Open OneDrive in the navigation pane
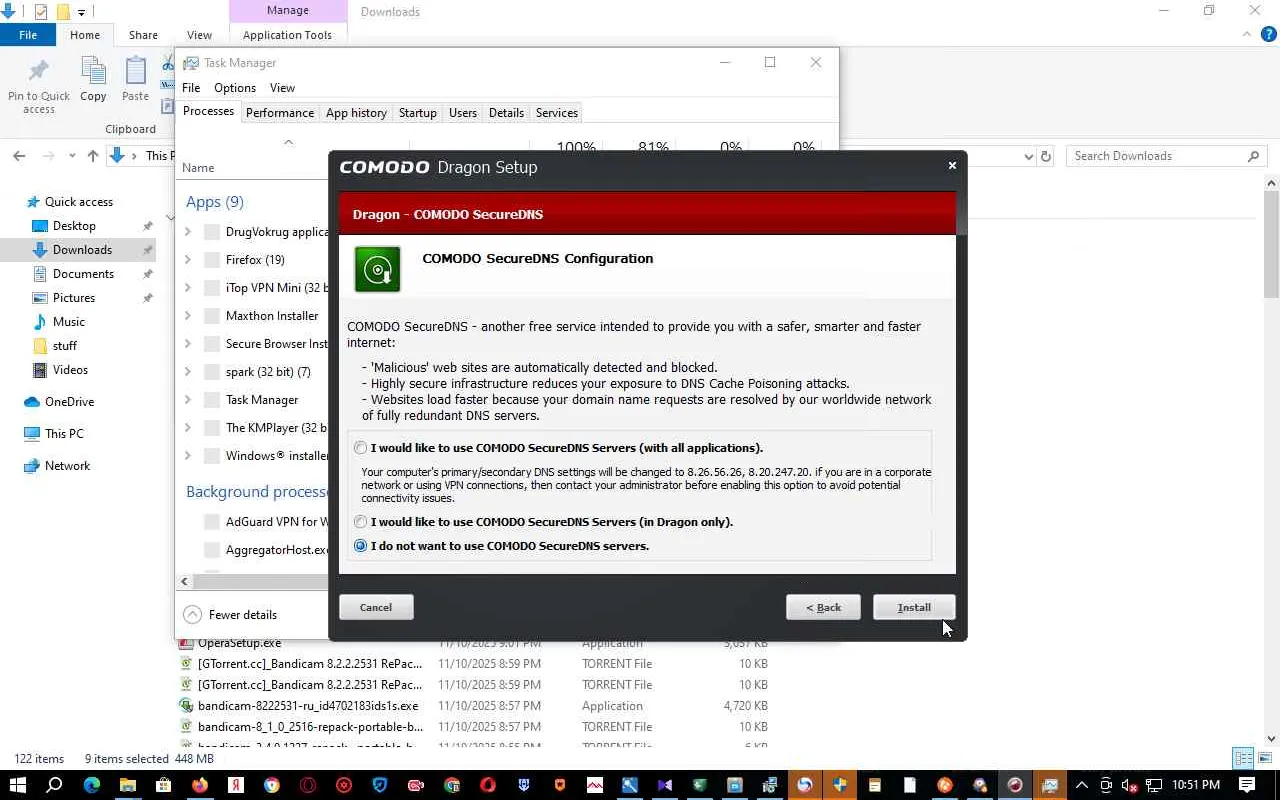The width and height of the screenshot is (1280, 800). (x=69, y=402)
